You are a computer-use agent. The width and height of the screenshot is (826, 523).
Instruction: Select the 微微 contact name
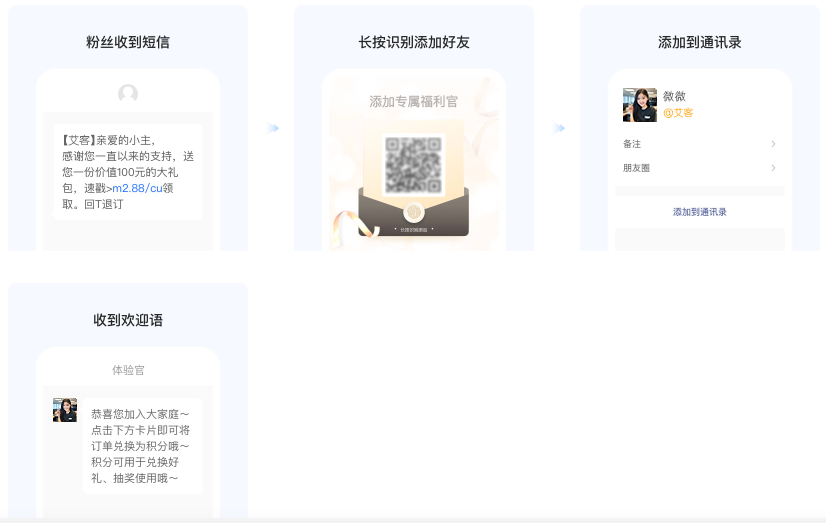675,96
